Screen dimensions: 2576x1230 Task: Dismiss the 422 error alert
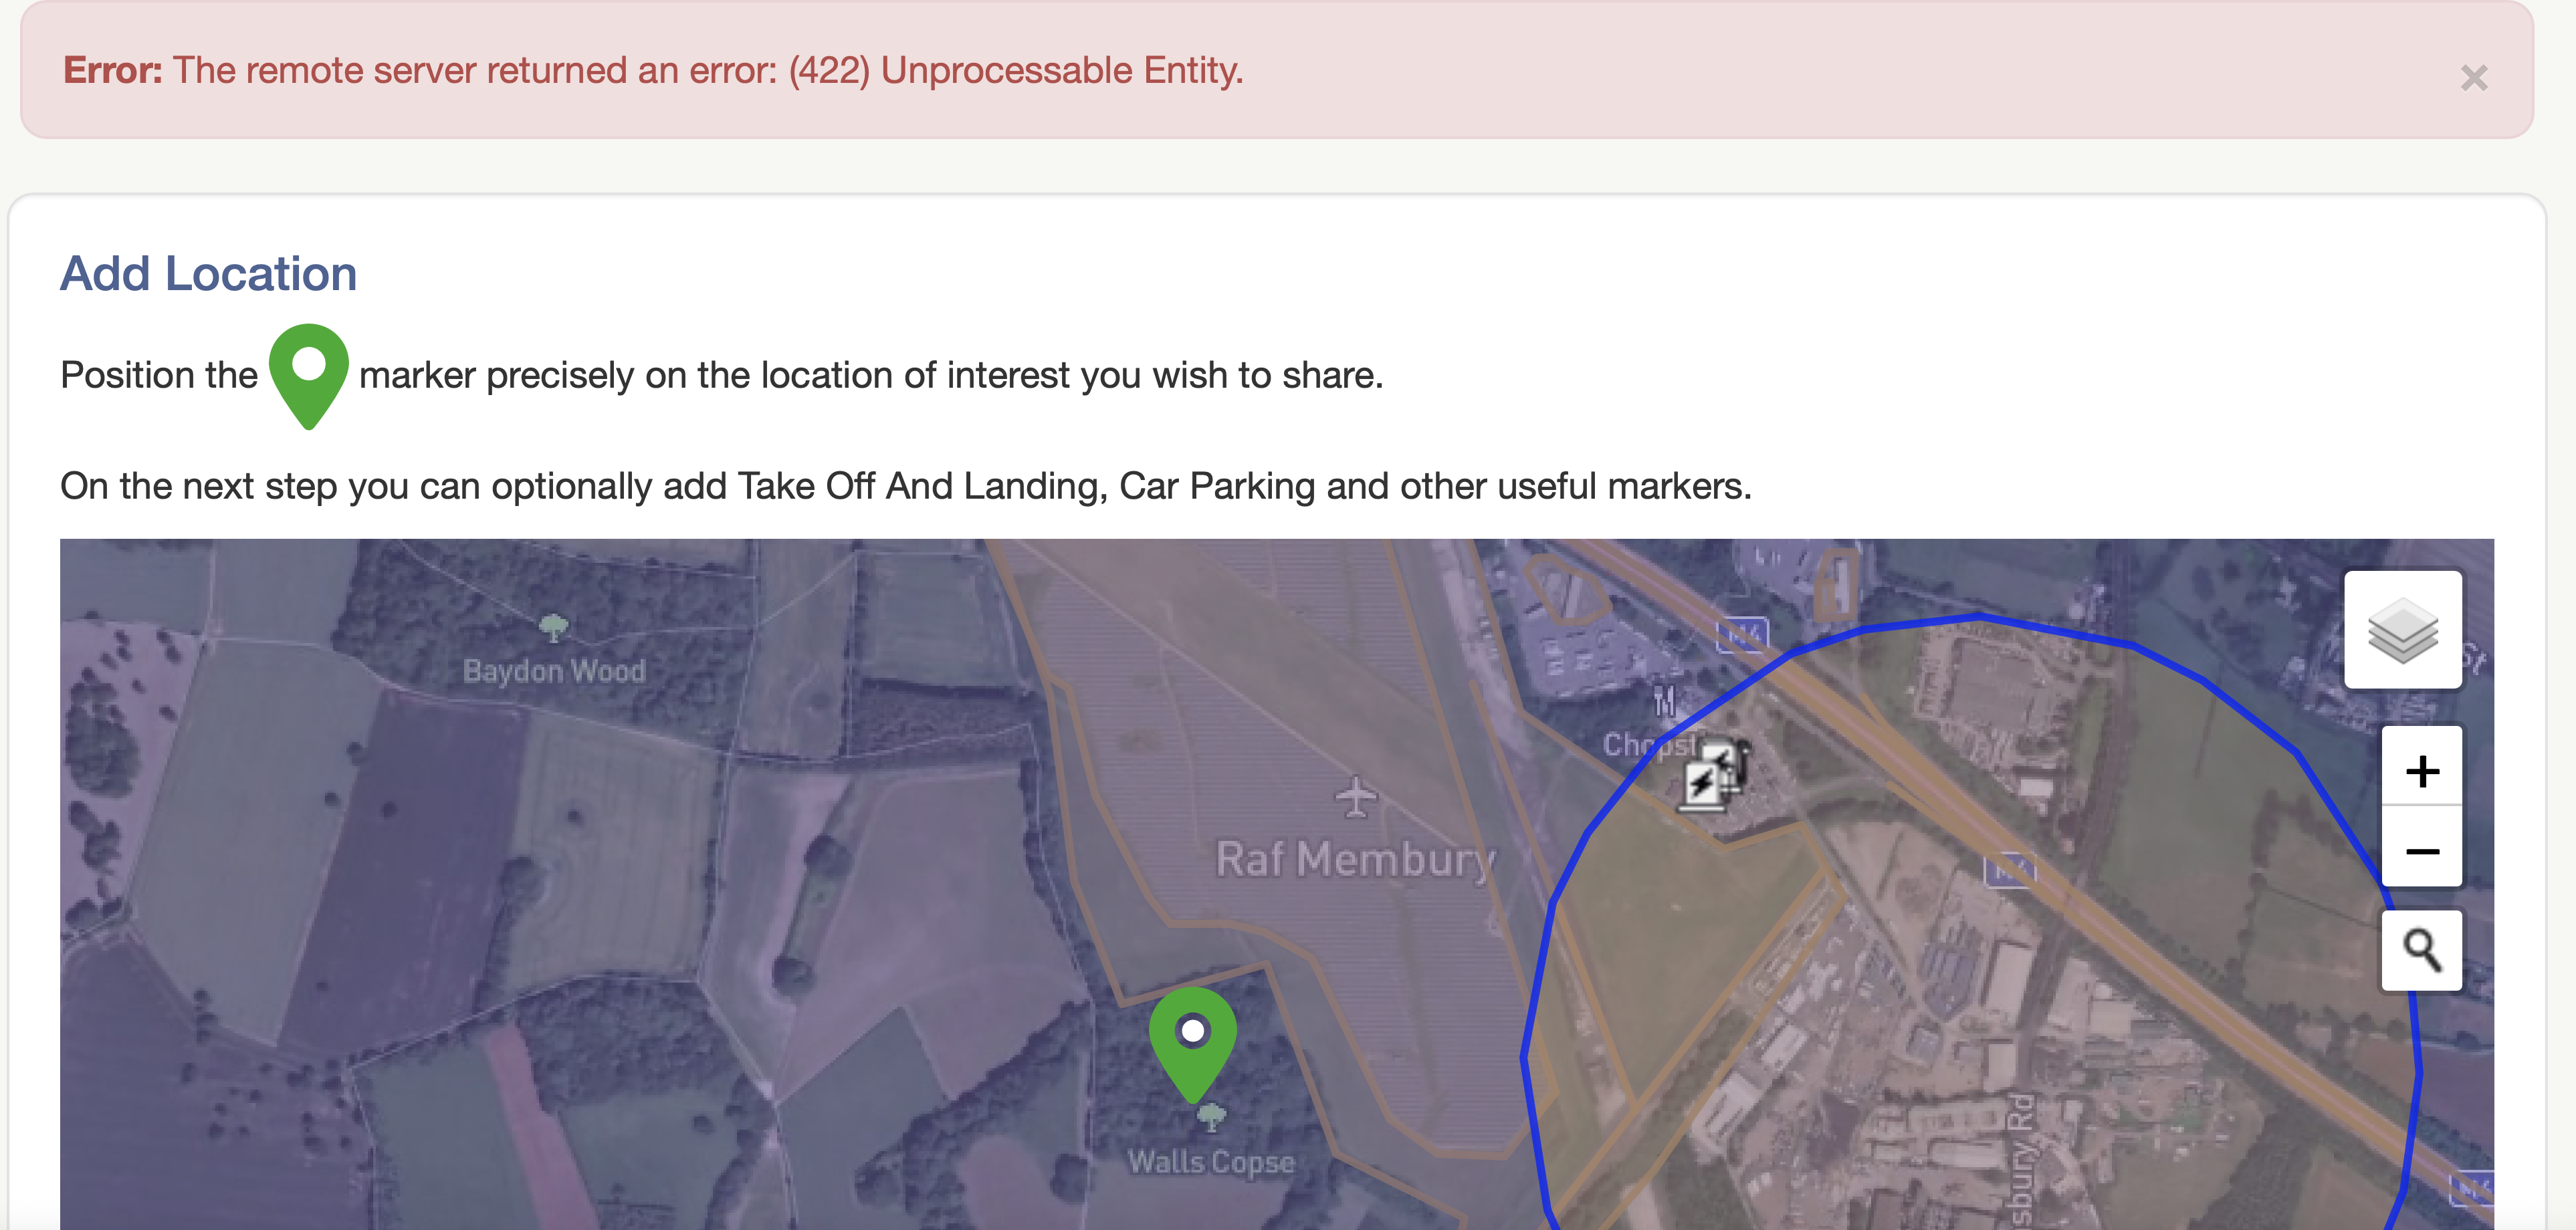point(2473,78)
